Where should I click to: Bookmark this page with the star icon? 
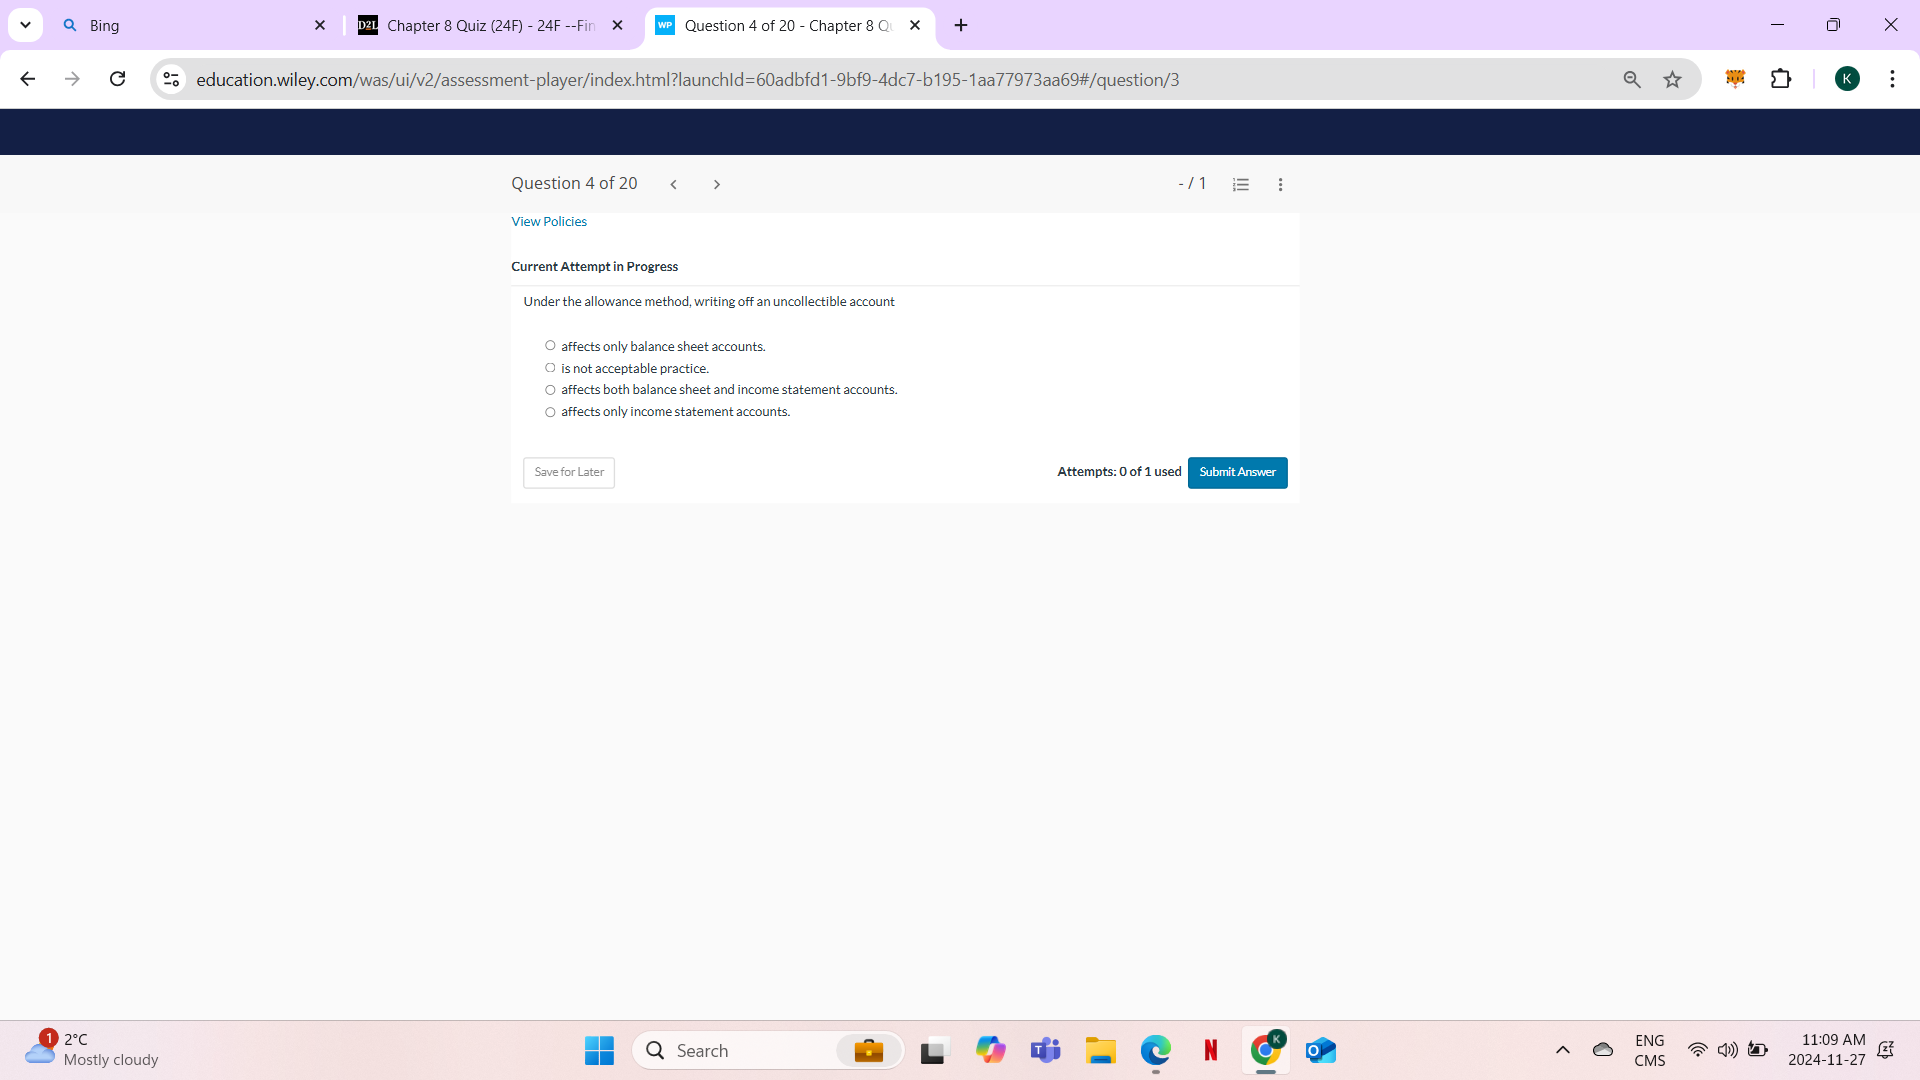[1672, 79]
